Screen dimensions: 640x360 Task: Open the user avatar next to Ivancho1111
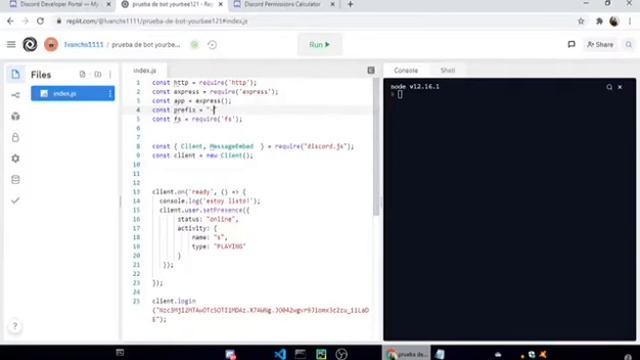[51, 44]
